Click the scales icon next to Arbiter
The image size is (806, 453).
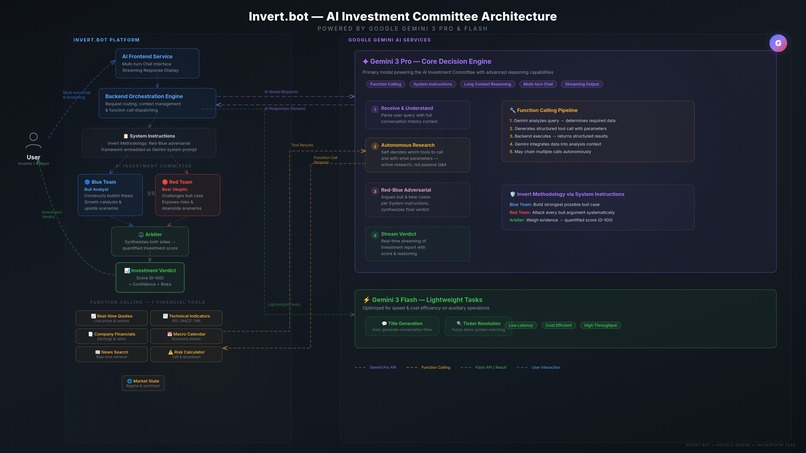(x=141, y=234)
